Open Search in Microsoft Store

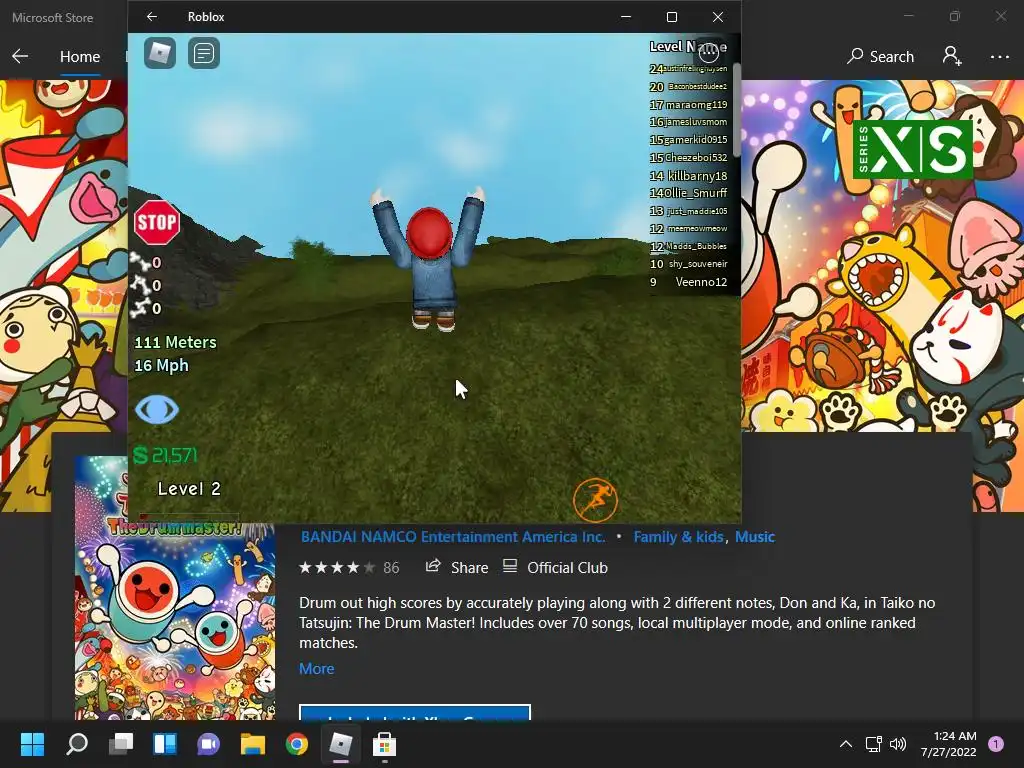pyautogui.click(x=880, y=56)
